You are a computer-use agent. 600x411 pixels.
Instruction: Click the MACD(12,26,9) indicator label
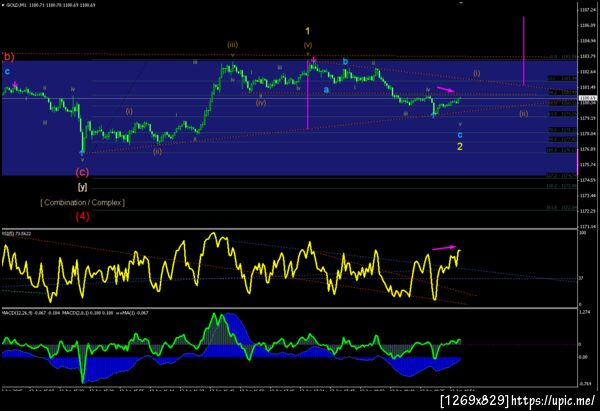75,313
